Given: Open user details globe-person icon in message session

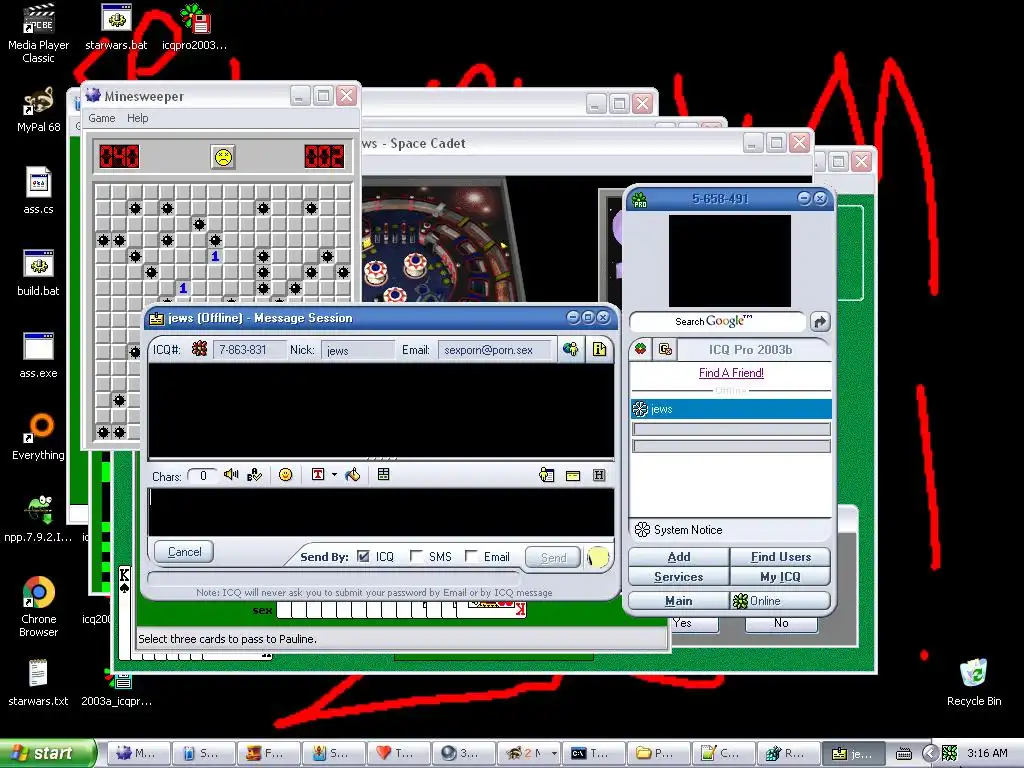Looking at the screenshot, I should (571, 349).
